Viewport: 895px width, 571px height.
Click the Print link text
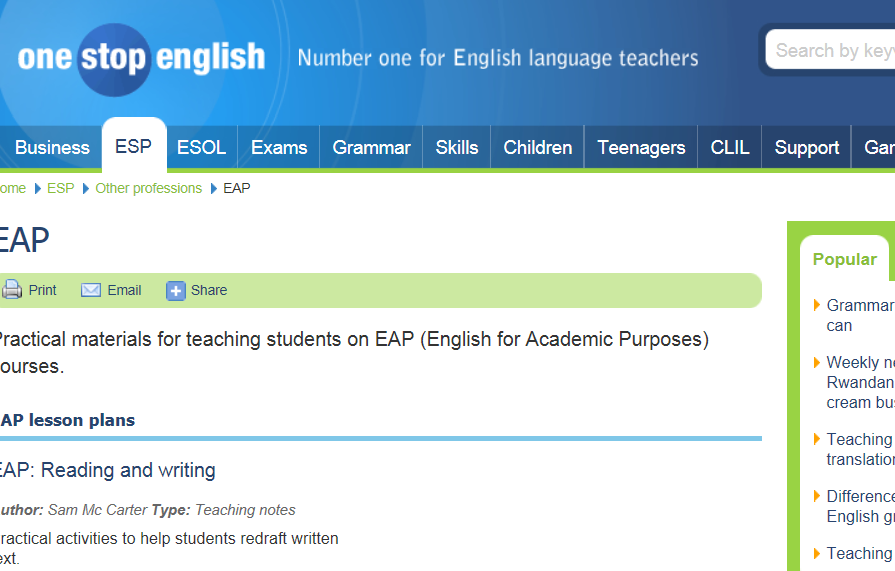[x=42, y=290]
